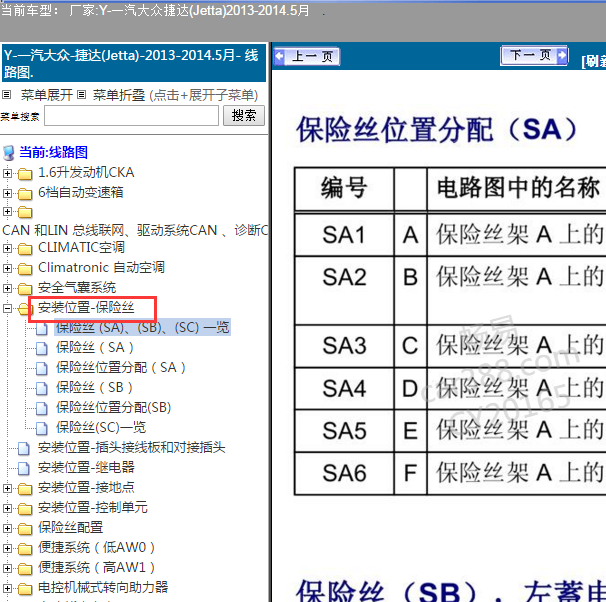The width and height of the screenshot is (606, 602).
Task: Expand the 便捷系统（高AW1）folder
Action: point(7,568)
